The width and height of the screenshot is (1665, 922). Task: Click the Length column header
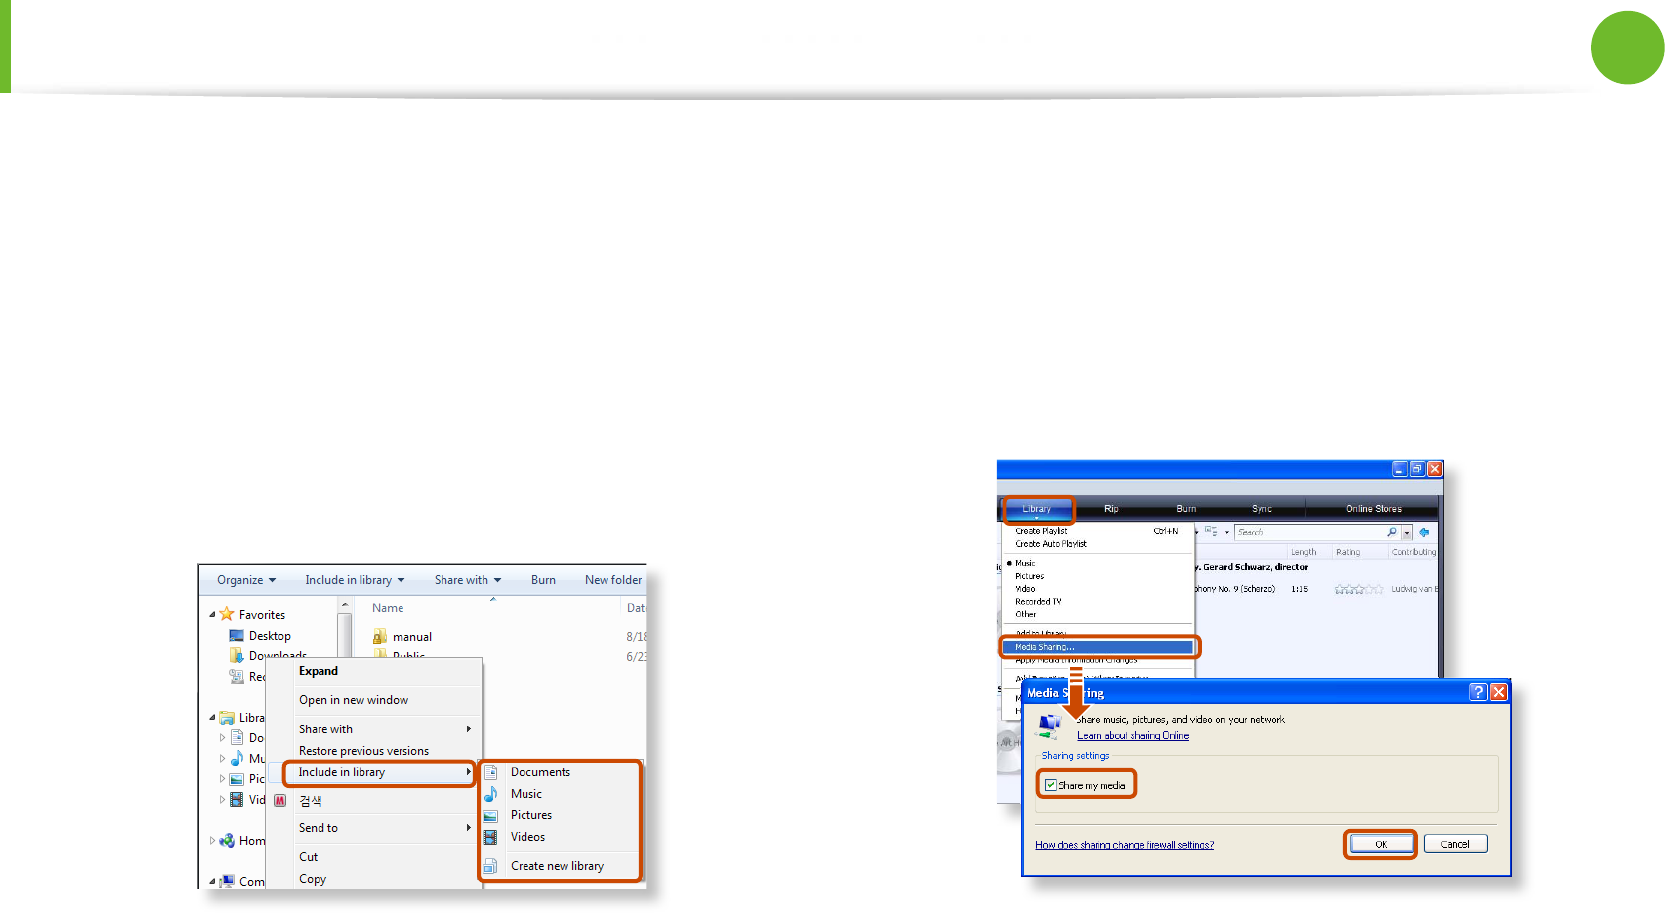pos(1303,552)
